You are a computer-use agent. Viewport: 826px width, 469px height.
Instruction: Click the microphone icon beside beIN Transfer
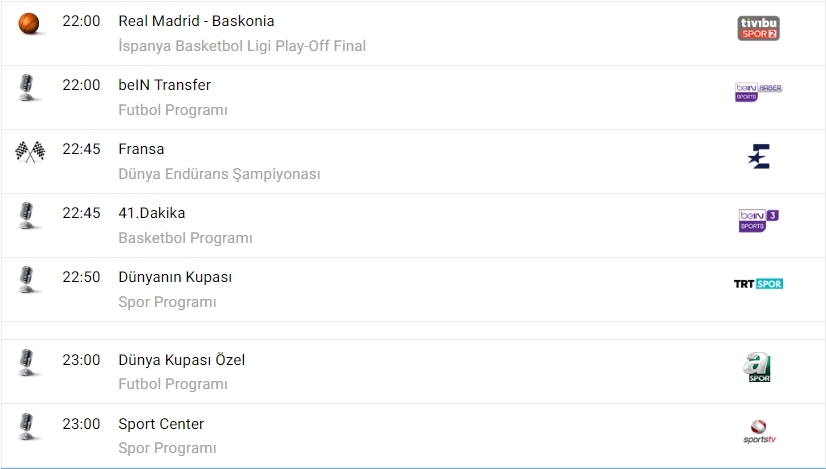click(28, 87)
